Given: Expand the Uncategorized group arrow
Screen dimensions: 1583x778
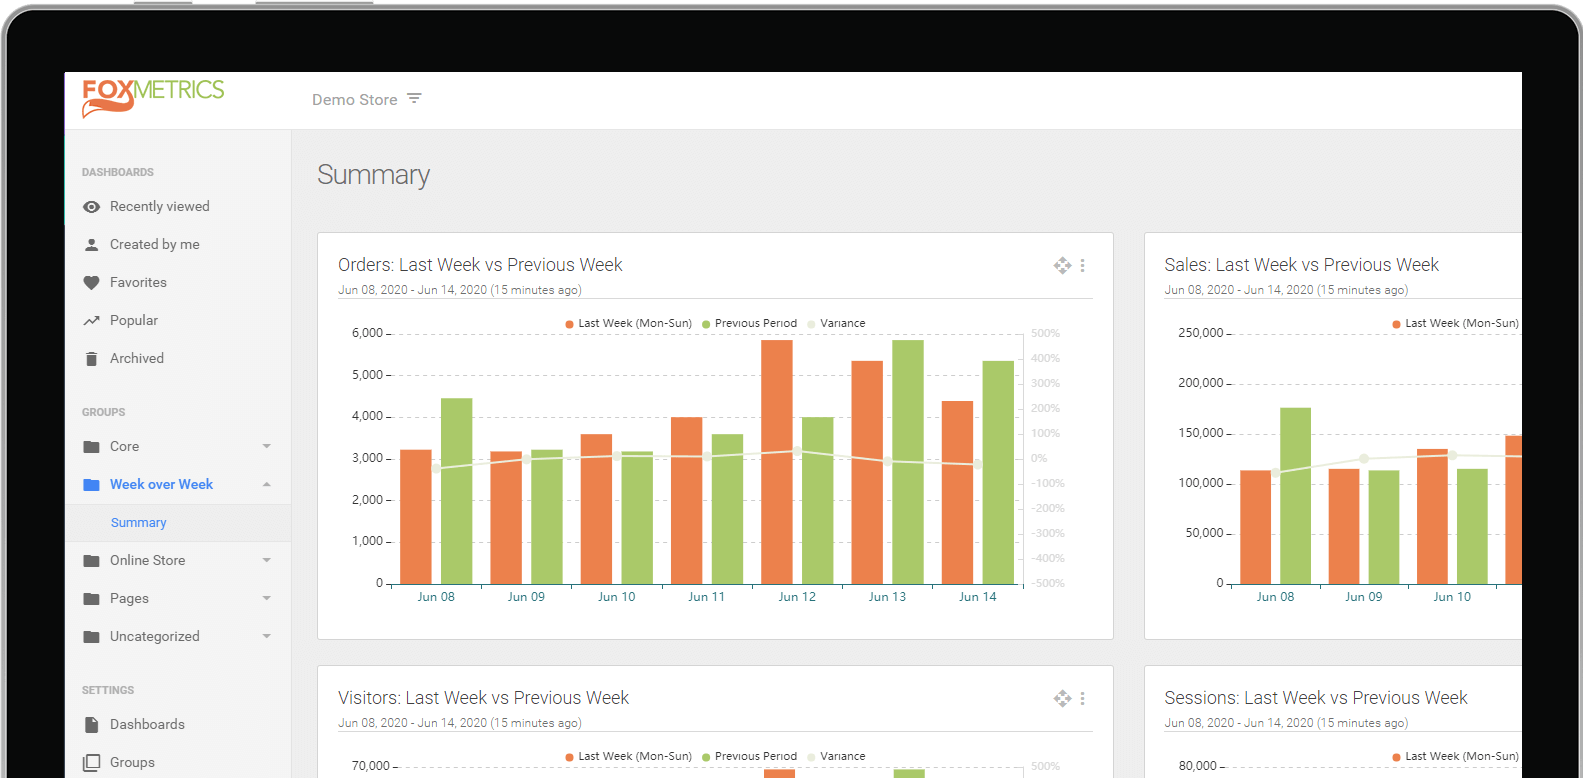Looking at the screenshot, I should pyautogui.click(x=267, y=637).
